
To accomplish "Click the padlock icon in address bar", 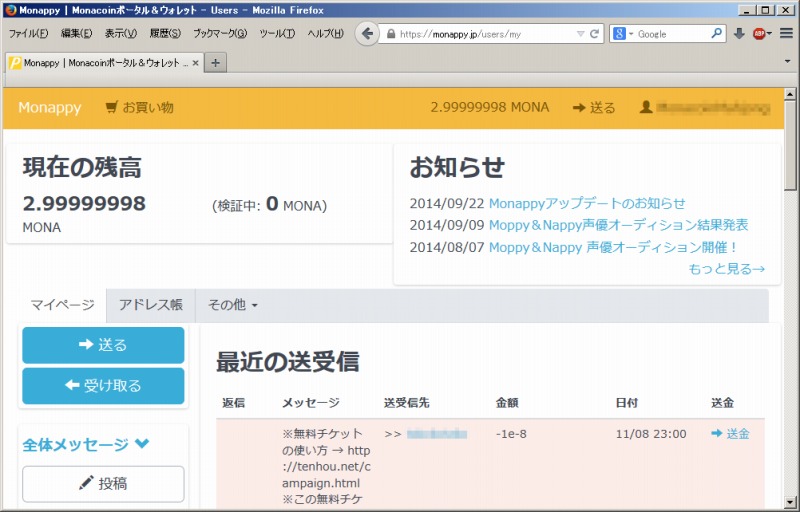I will click(391, 34).
